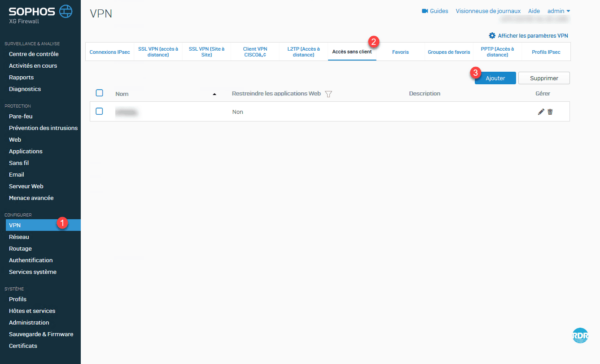Tick the select-all checkbox in header
This screenshot has width=600, height=364.
(x=99, y=93)
